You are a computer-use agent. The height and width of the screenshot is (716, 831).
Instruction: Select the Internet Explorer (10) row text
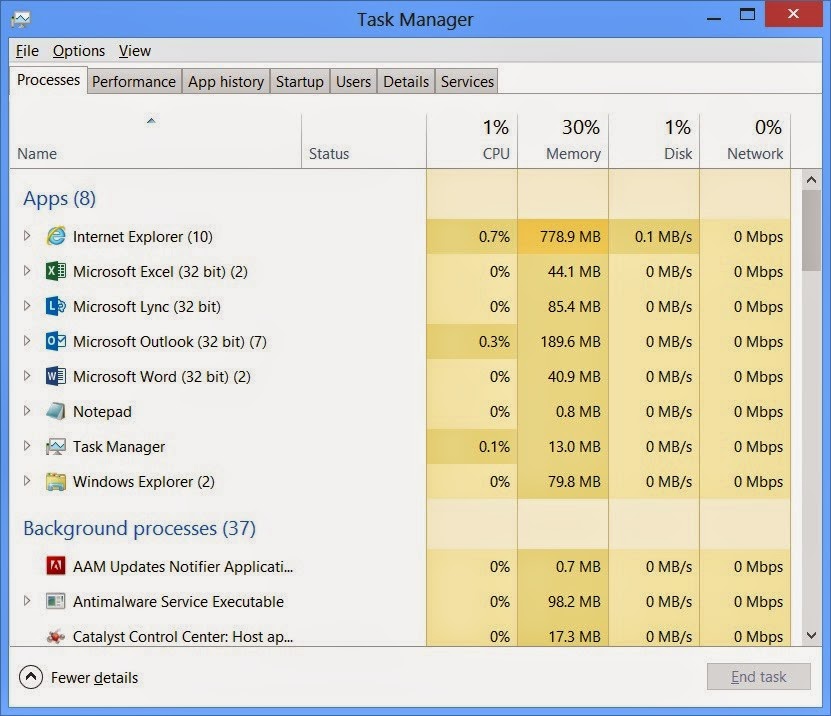143,236
